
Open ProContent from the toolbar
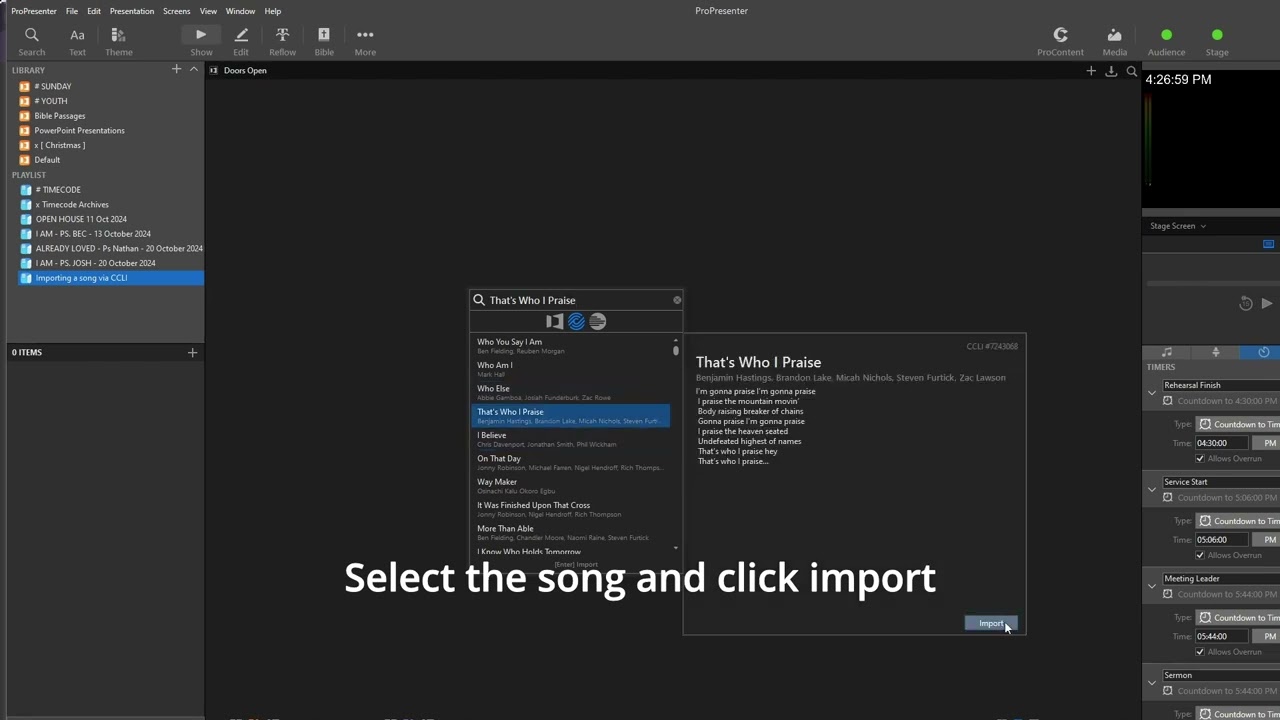click(x=1060, y=41)
